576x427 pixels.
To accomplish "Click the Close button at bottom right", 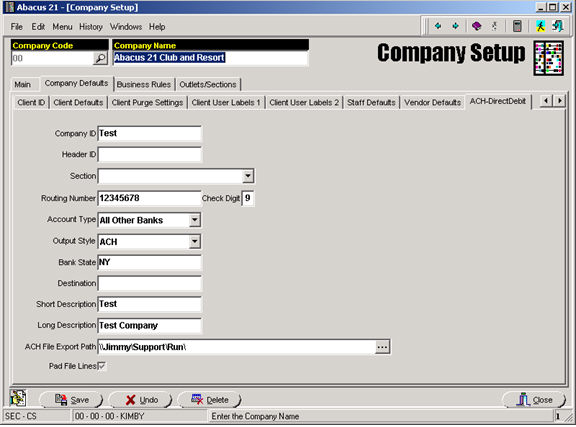I will point(533,400).
